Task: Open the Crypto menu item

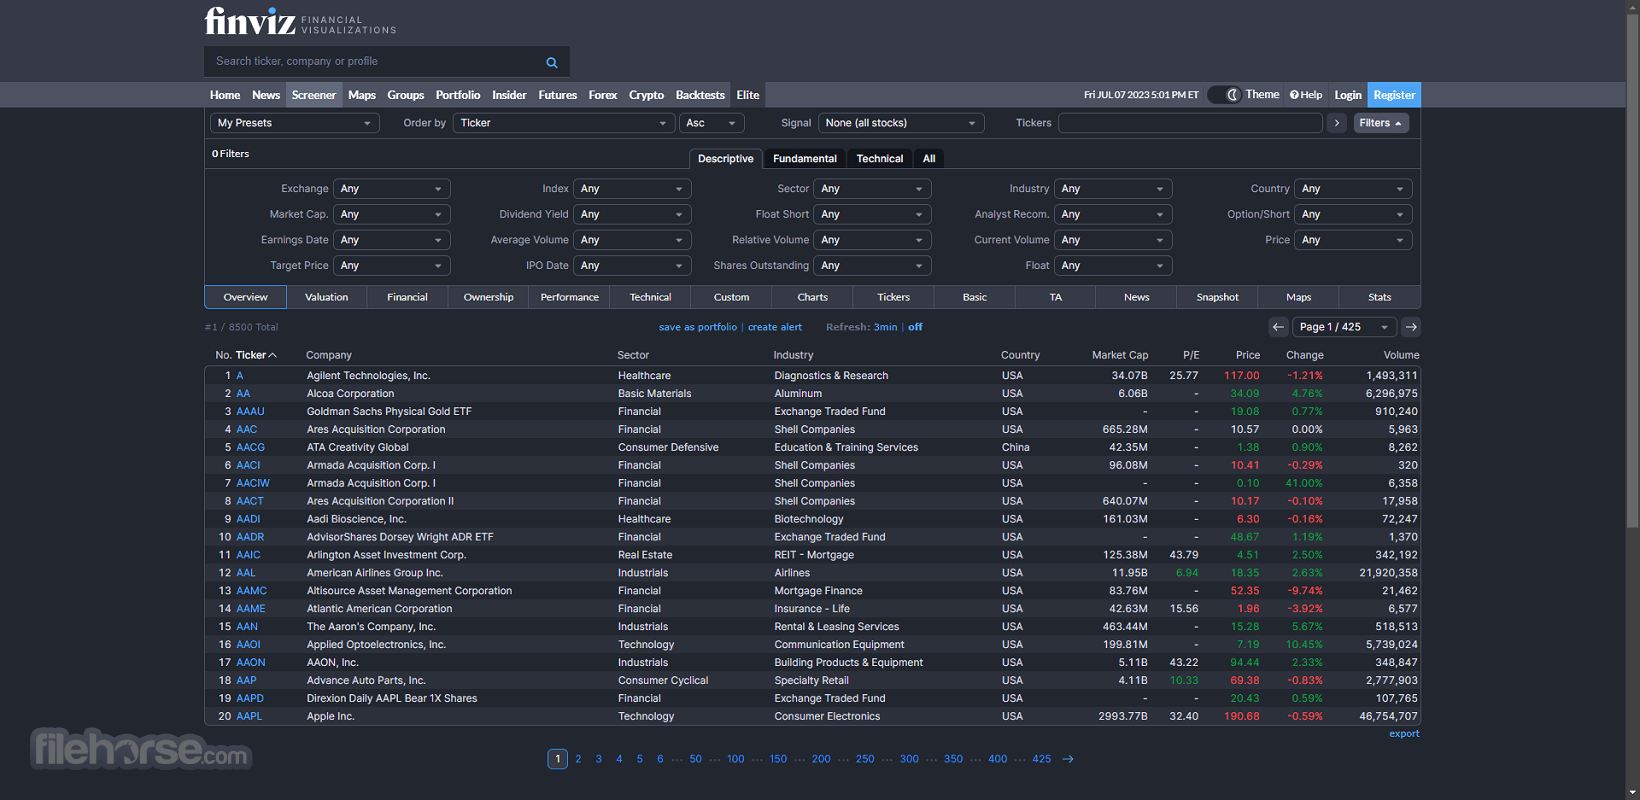Action: 646,95
